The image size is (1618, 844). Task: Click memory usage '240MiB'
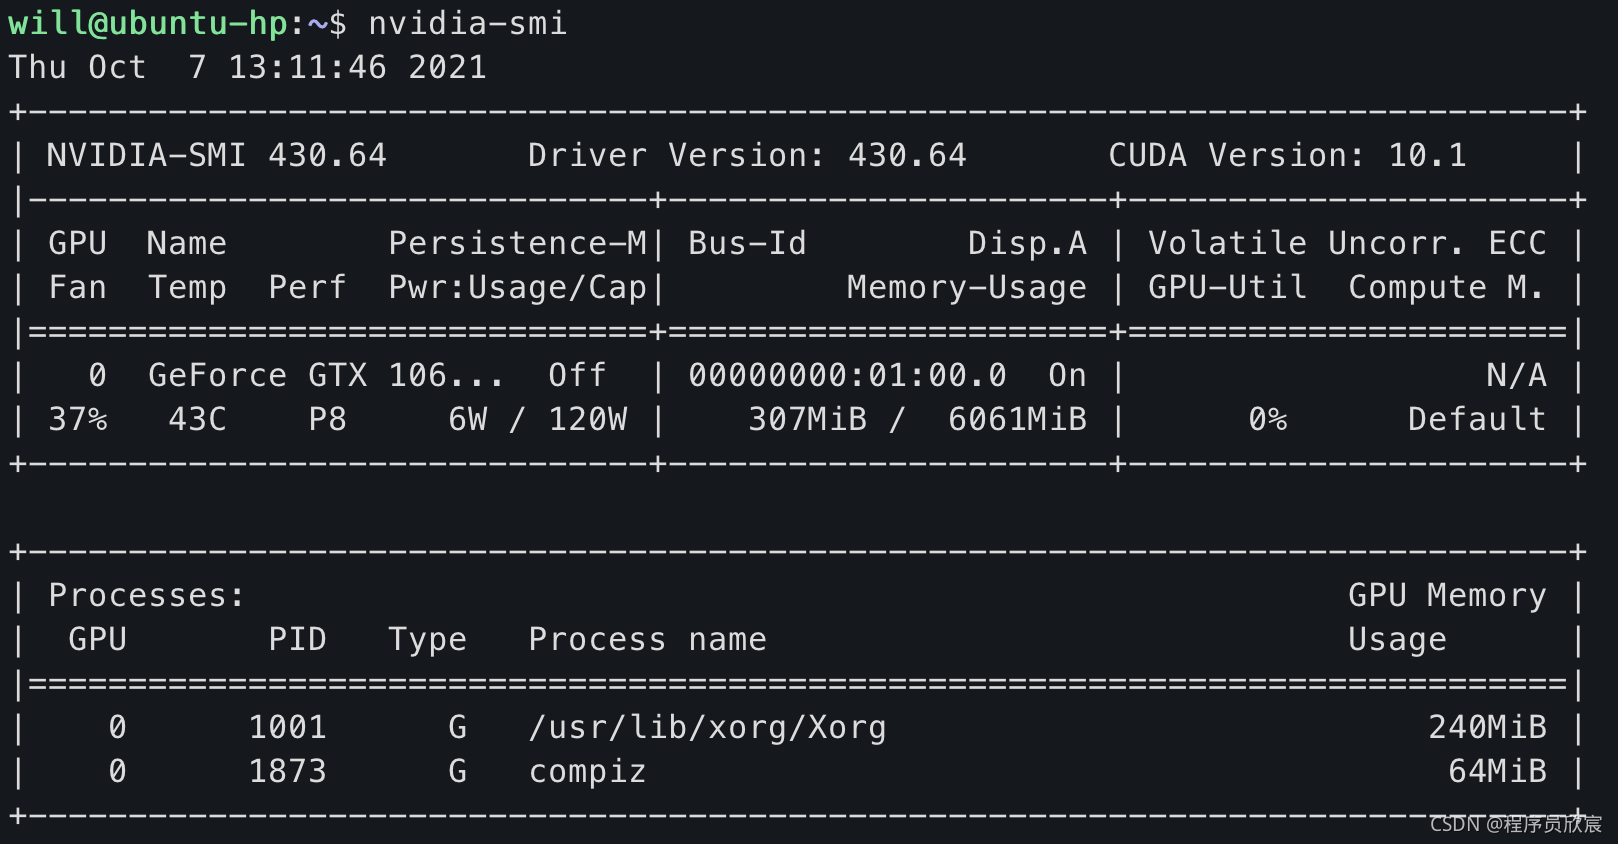(x=1487, y=727)
